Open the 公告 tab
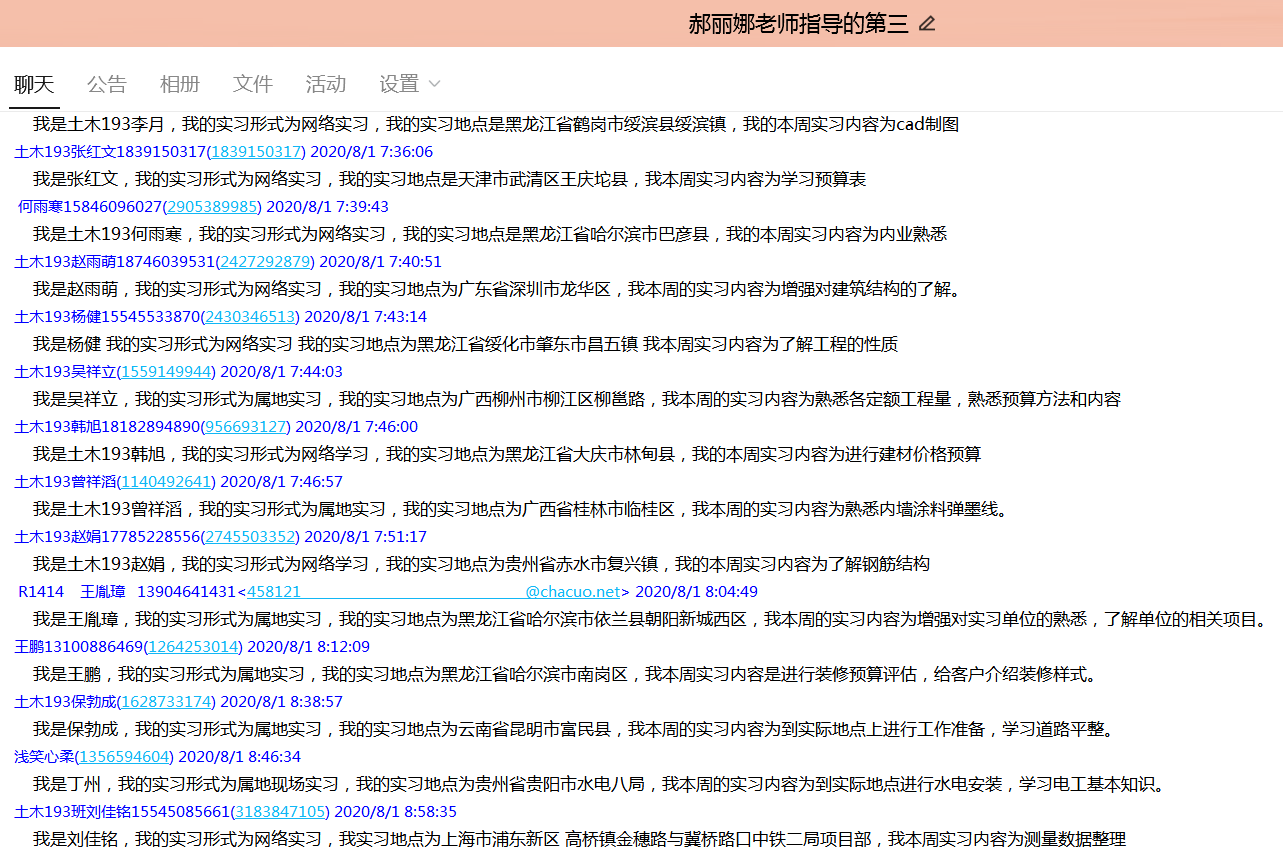This screenshot has width=1283, height=853. tap(107, 84)
